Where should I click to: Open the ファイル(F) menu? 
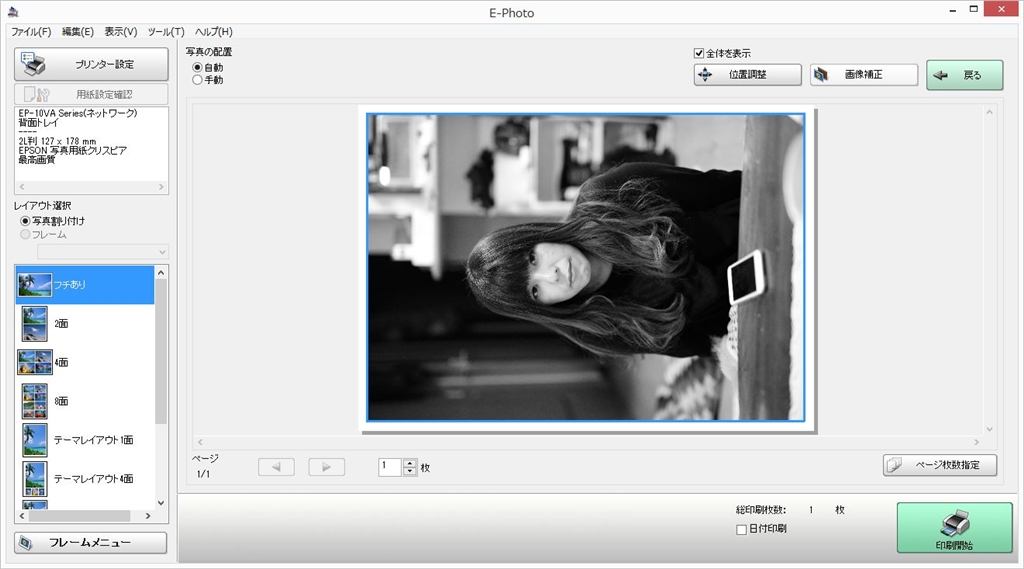(x=31, y=31)
